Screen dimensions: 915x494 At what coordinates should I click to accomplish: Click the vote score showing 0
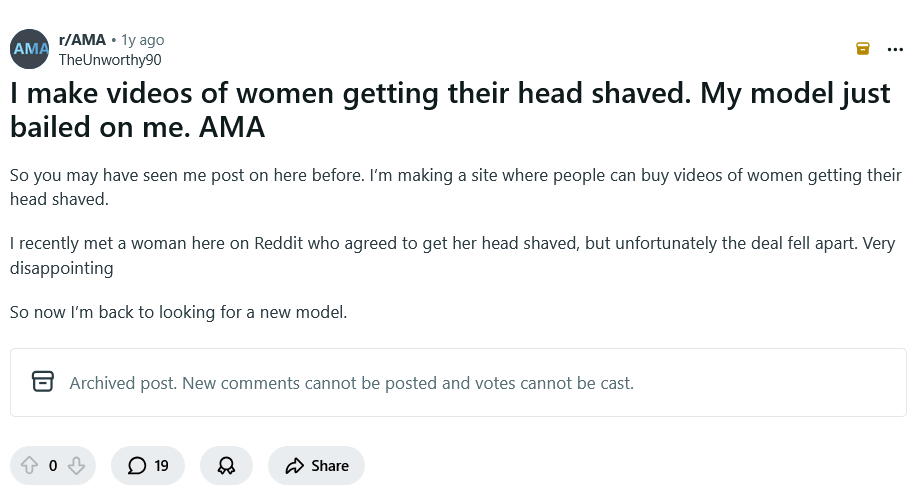53,465
